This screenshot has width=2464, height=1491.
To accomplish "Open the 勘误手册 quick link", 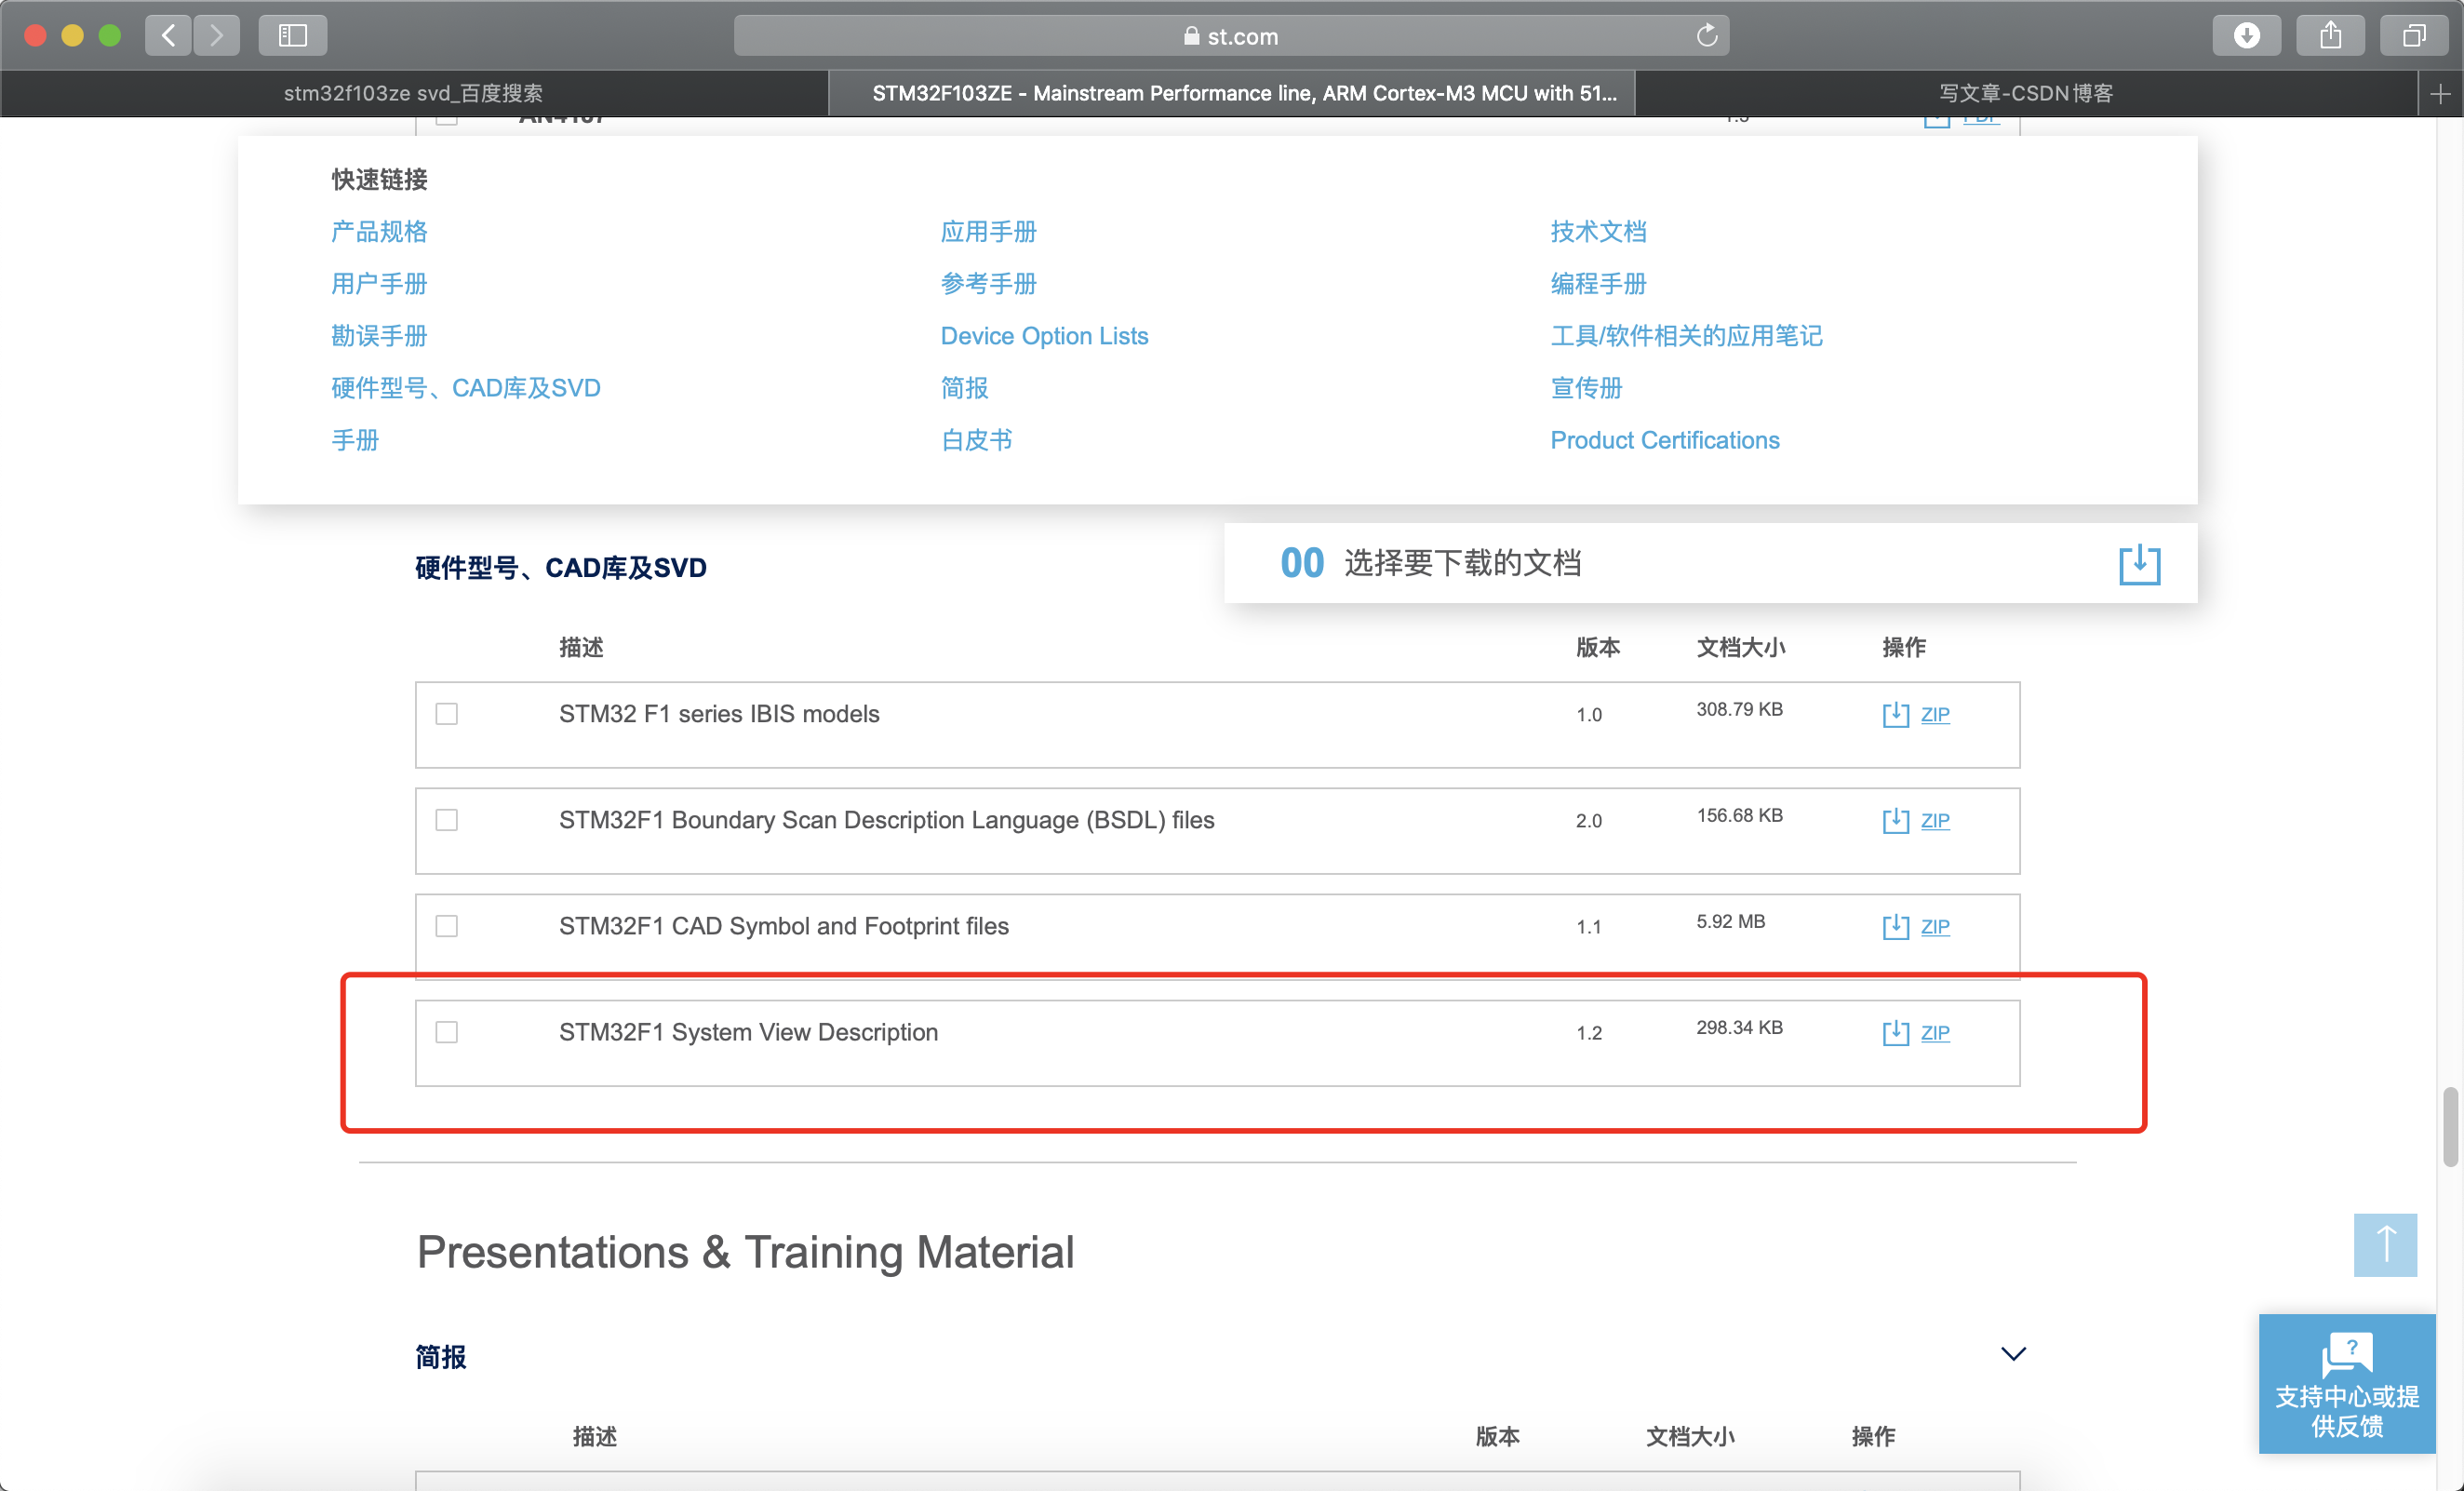I will (379, 336).
